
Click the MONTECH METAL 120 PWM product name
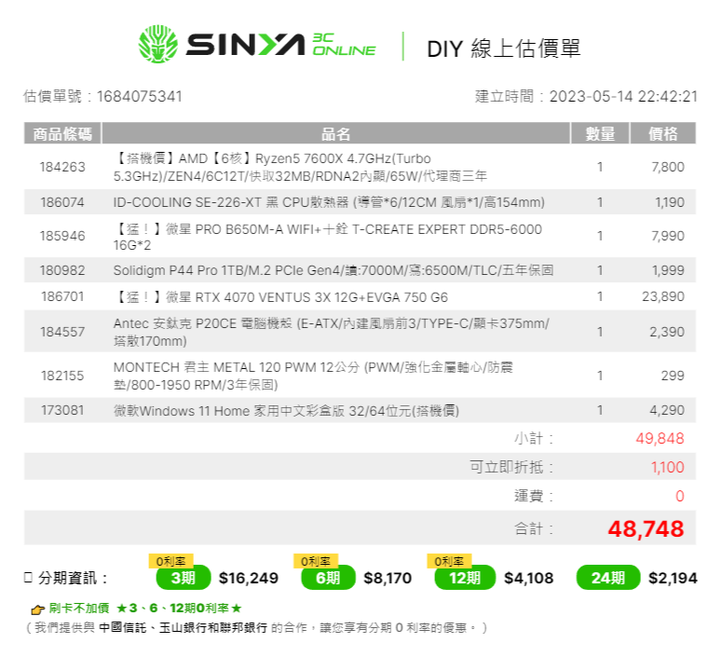[313, 376]
